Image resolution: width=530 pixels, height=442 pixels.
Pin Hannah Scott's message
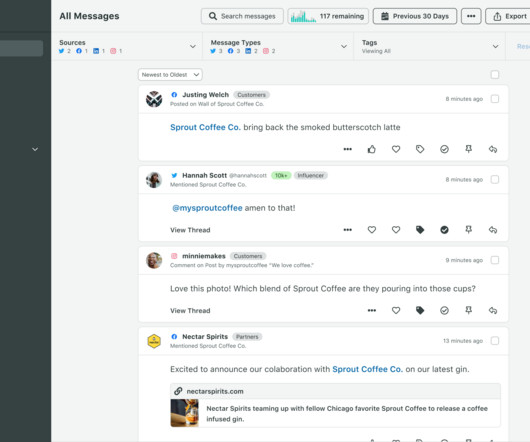(468, 230)
